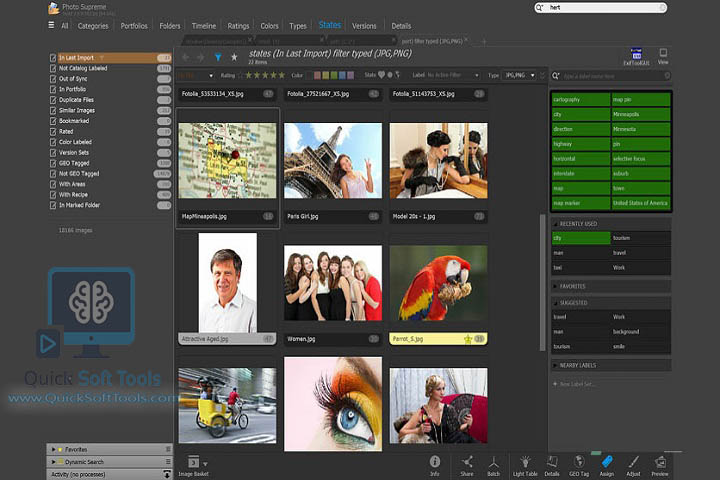Toggle the With Recipe checkbox
The image size is (720, 480).
coord(53,195)
